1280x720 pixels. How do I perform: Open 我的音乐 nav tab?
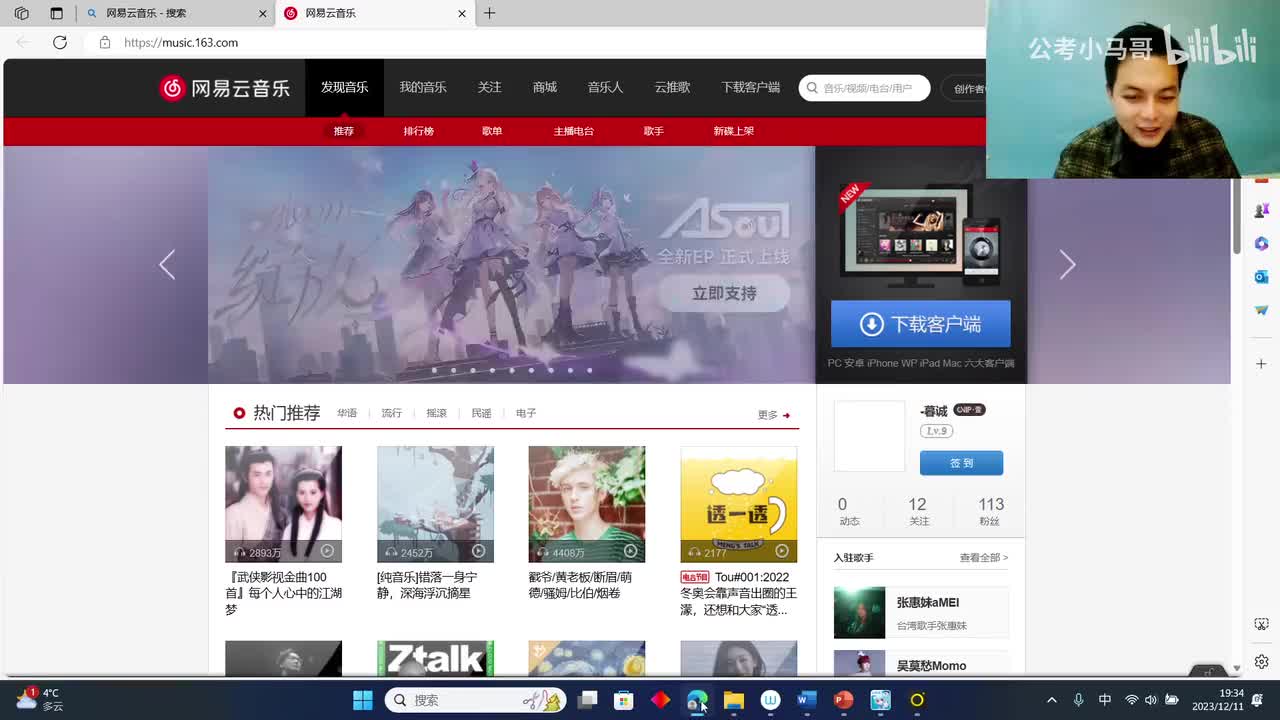pos(423,87)
